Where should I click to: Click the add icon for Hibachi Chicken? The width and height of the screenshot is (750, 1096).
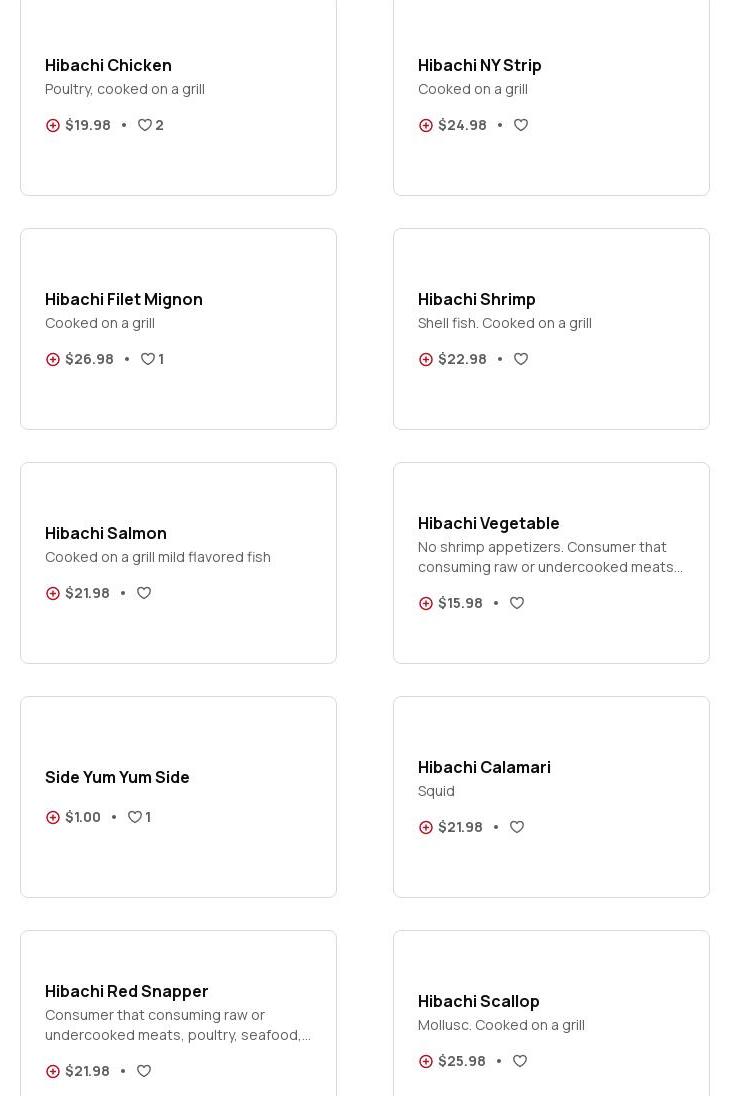[53, 125]
